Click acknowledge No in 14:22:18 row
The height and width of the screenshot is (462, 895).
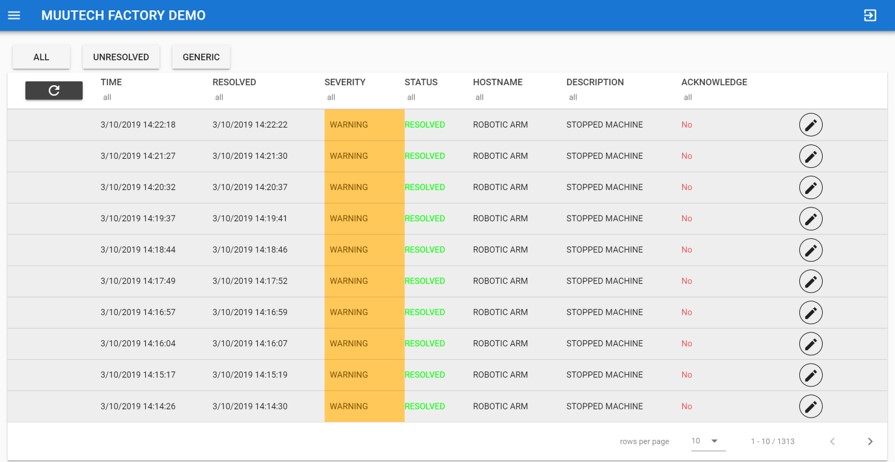pos(687,124)
